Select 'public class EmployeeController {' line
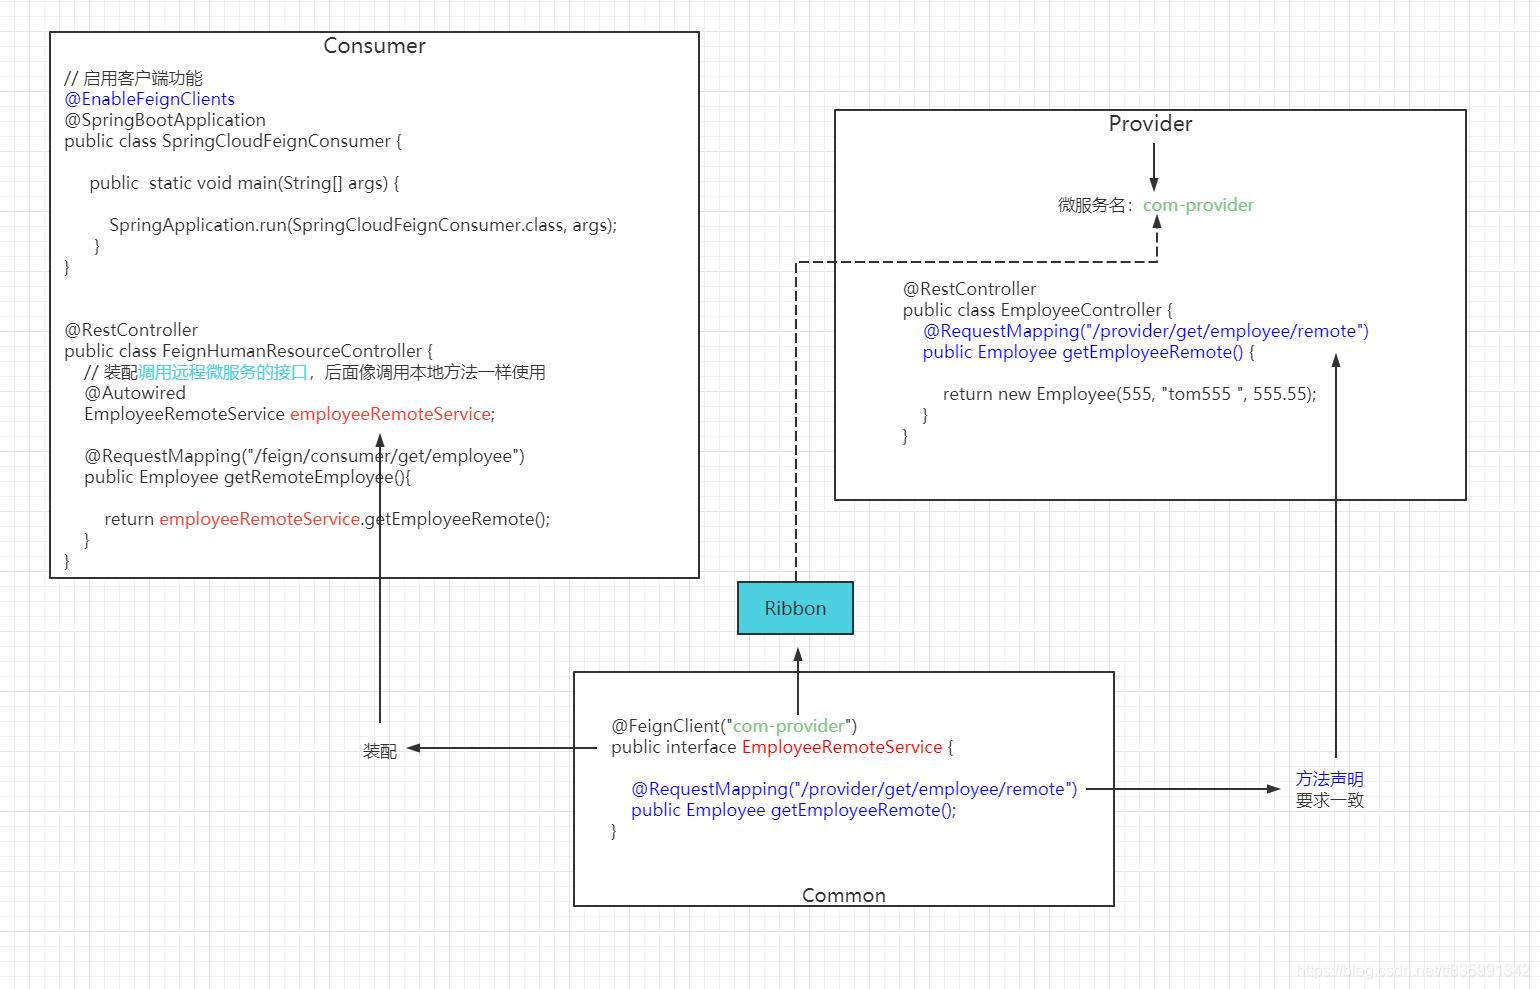 (1038, 310)
